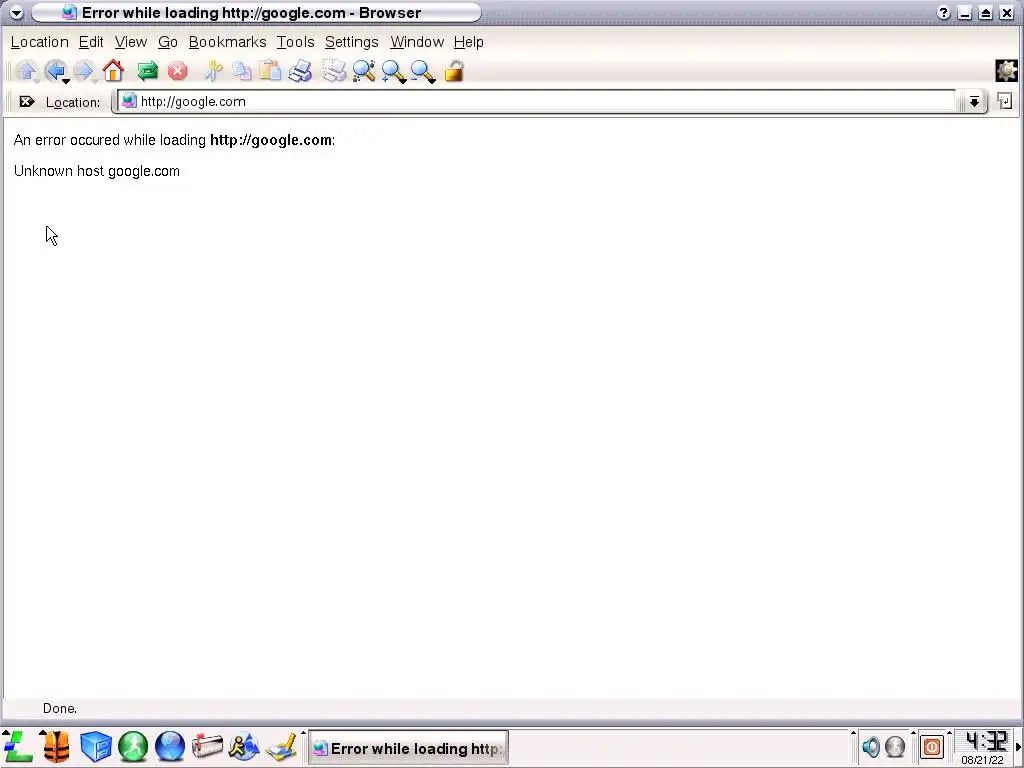Clear the location bar with the X arrow icon
Screen dimensions: 1024x768
pyautogui.click(x=27, y=102)
